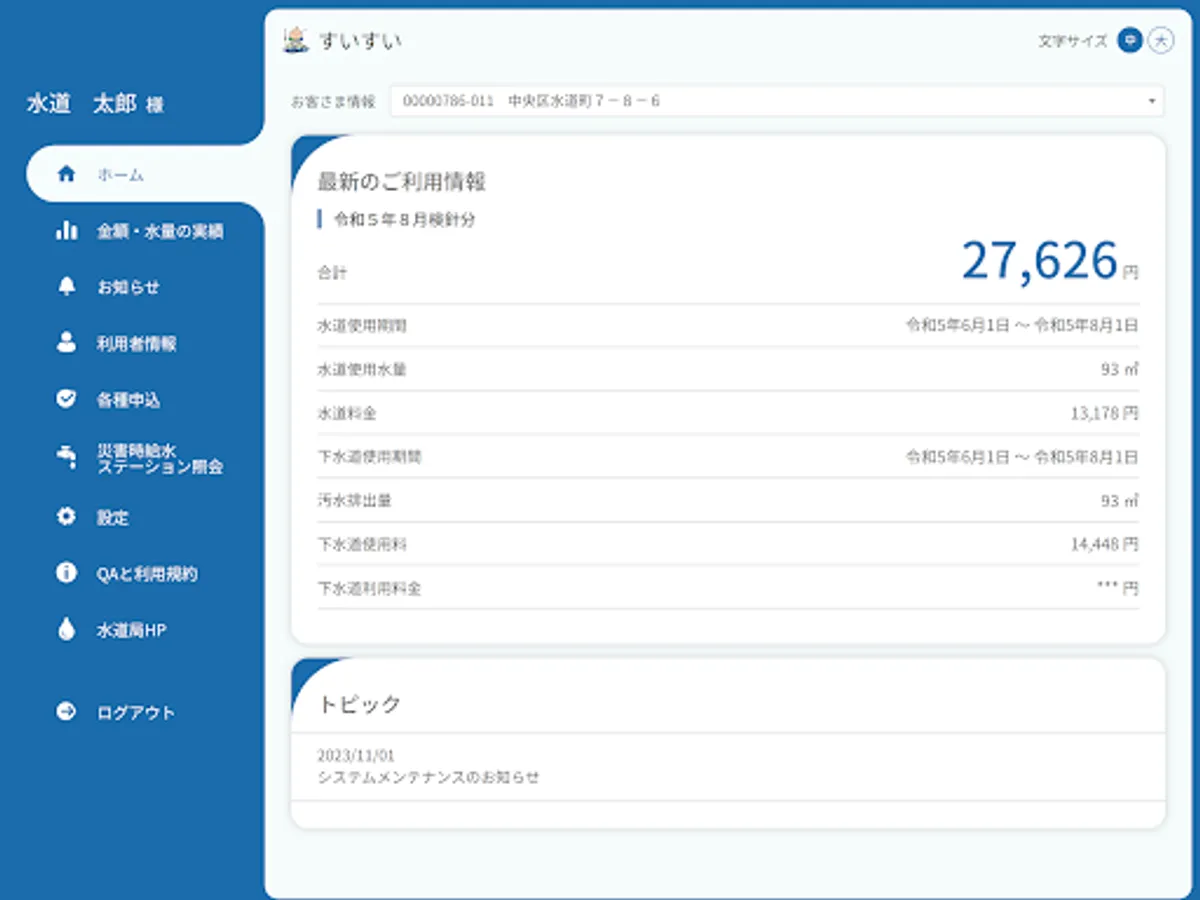The height and width of the screenshot is (900, 1200).
Task: Select 大 to enlarge text size
Action: [x=1160, y=42]
